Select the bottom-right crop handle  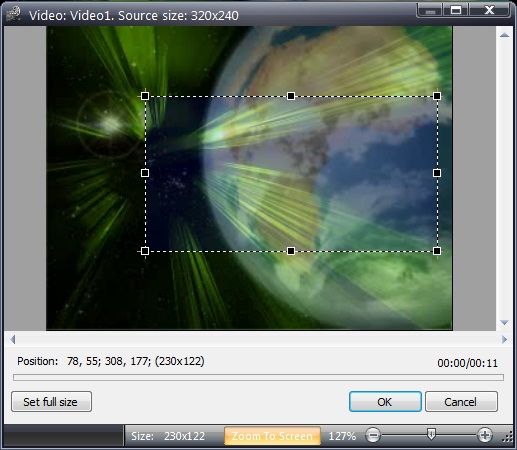coord(437,251)
